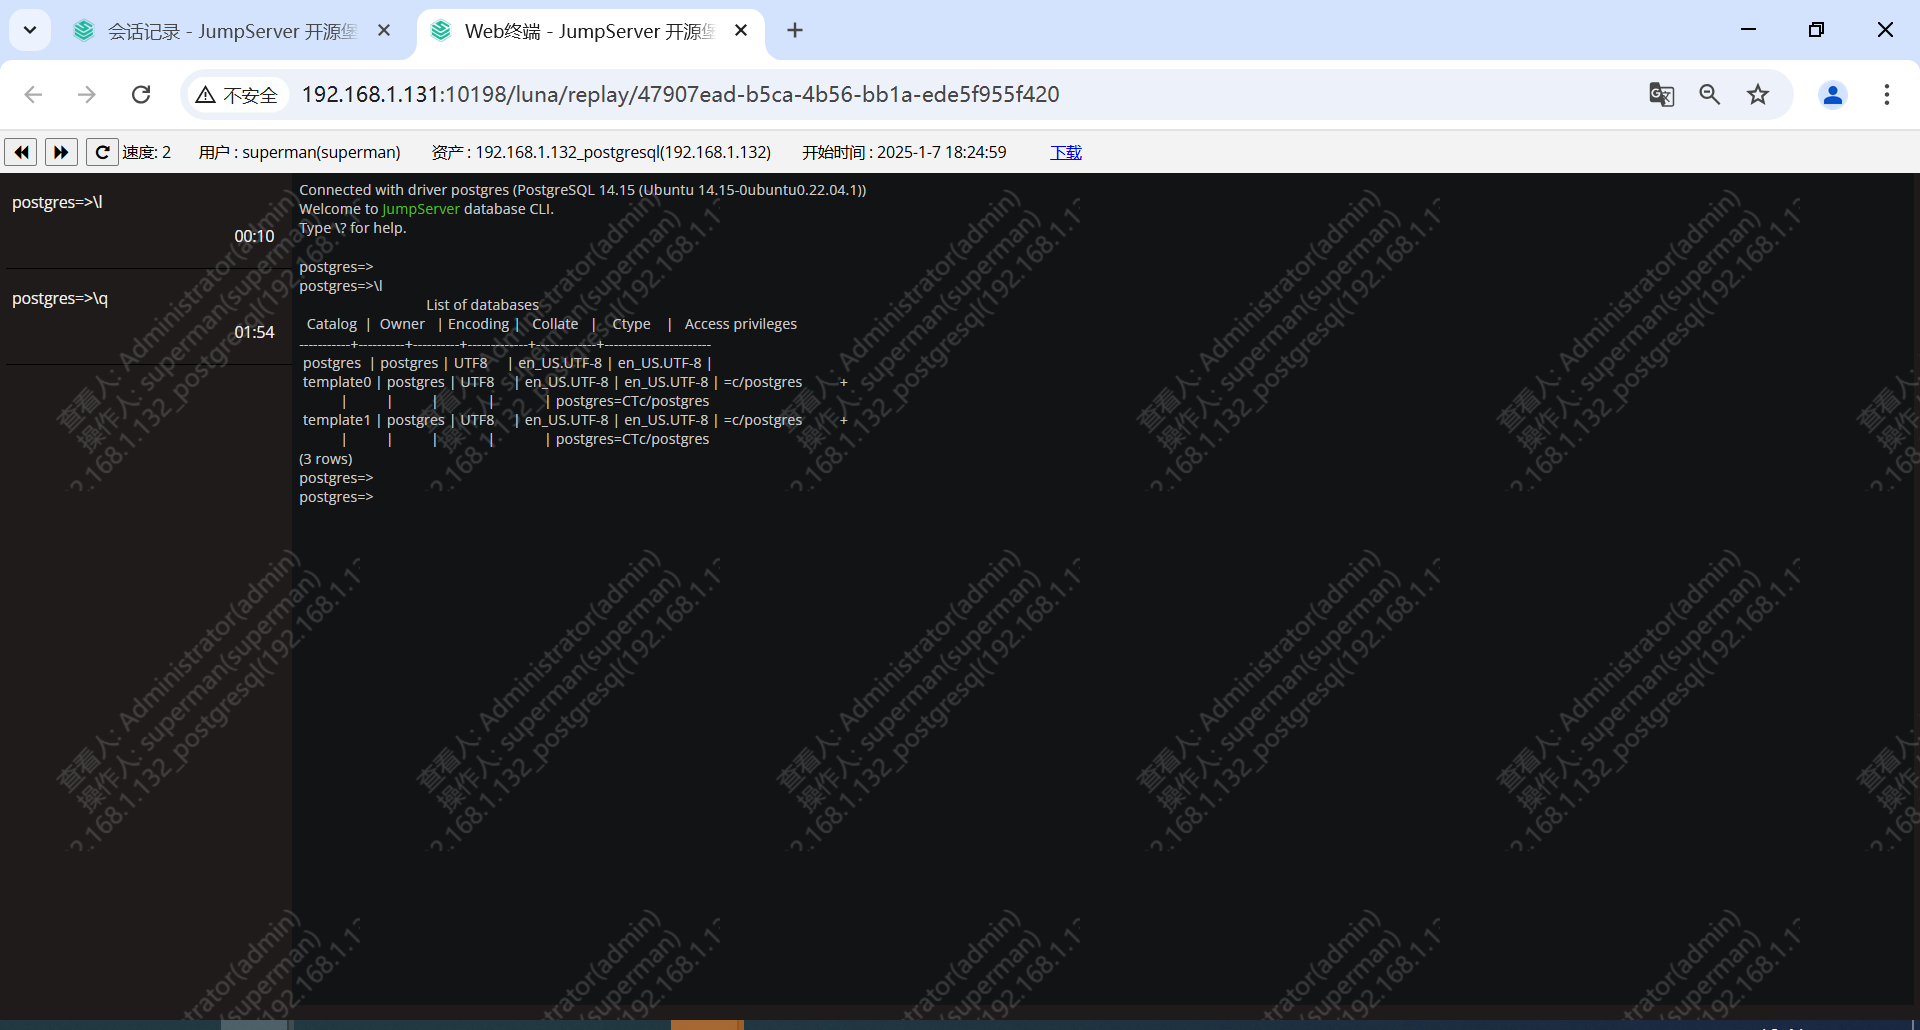Restore down the browser window
This screenshot has height=1030, width=1920.
click(x=1816, y=30)
